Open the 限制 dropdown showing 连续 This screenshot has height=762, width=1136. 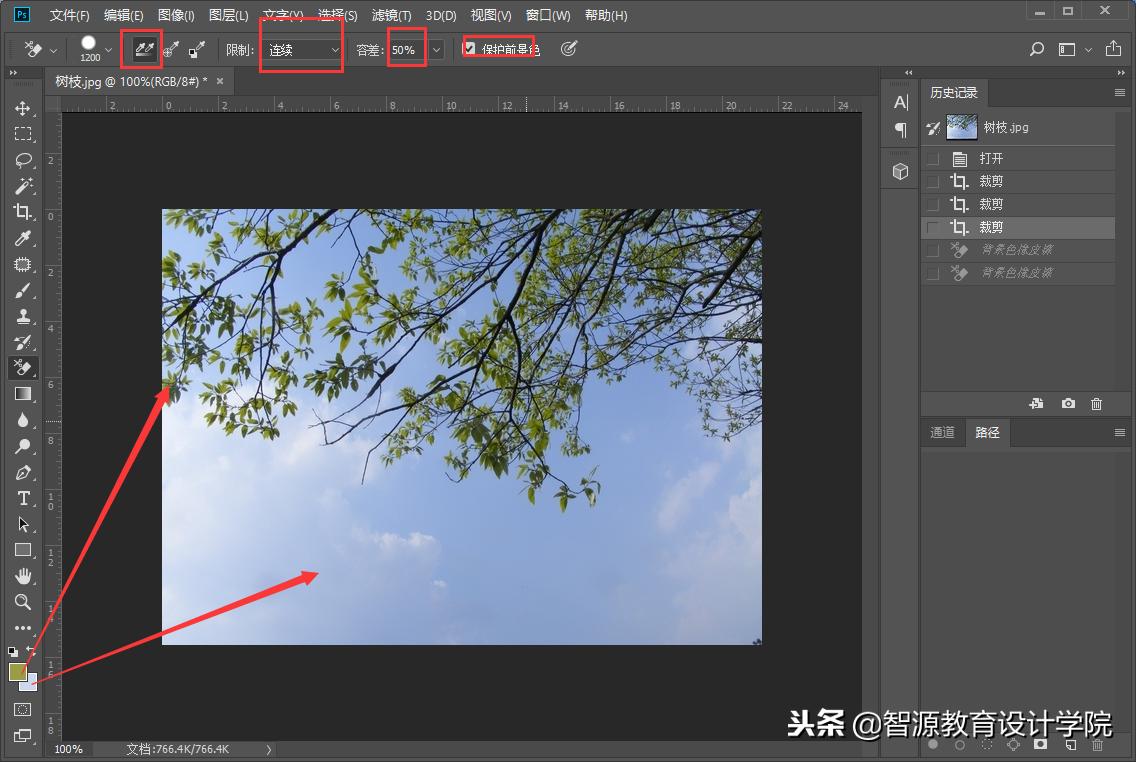click(x=302, y=48)
